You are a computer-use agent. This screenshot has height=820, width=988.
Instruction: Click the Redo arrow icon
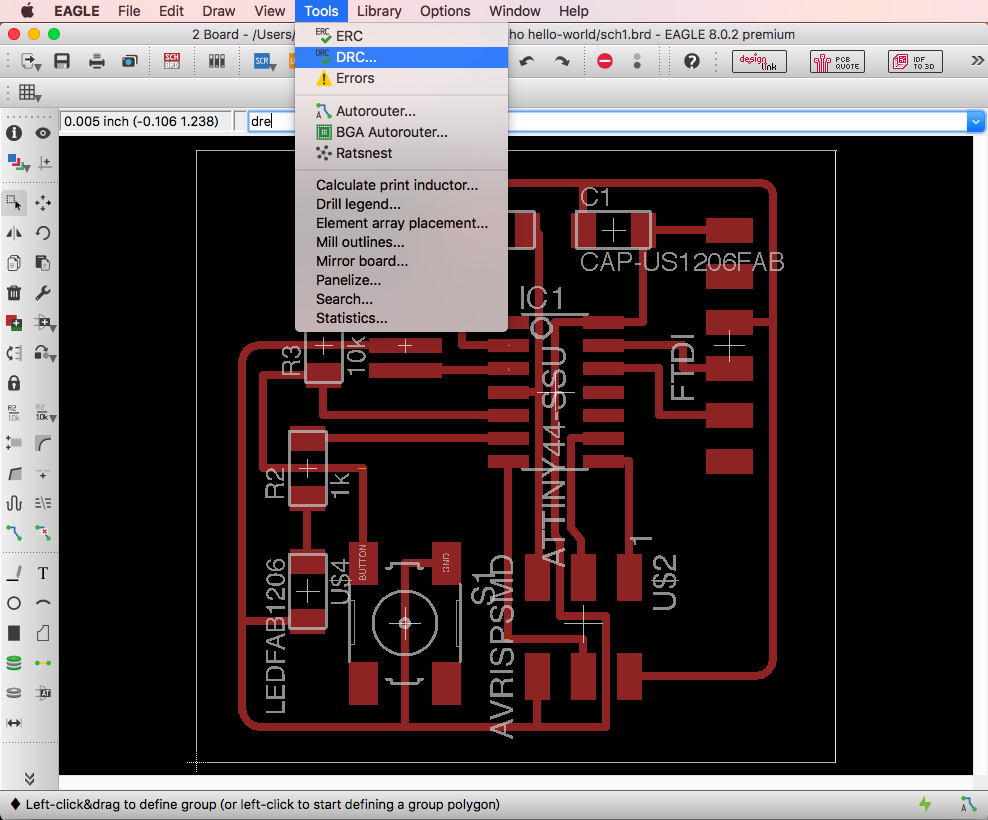(x=561, y=61)
